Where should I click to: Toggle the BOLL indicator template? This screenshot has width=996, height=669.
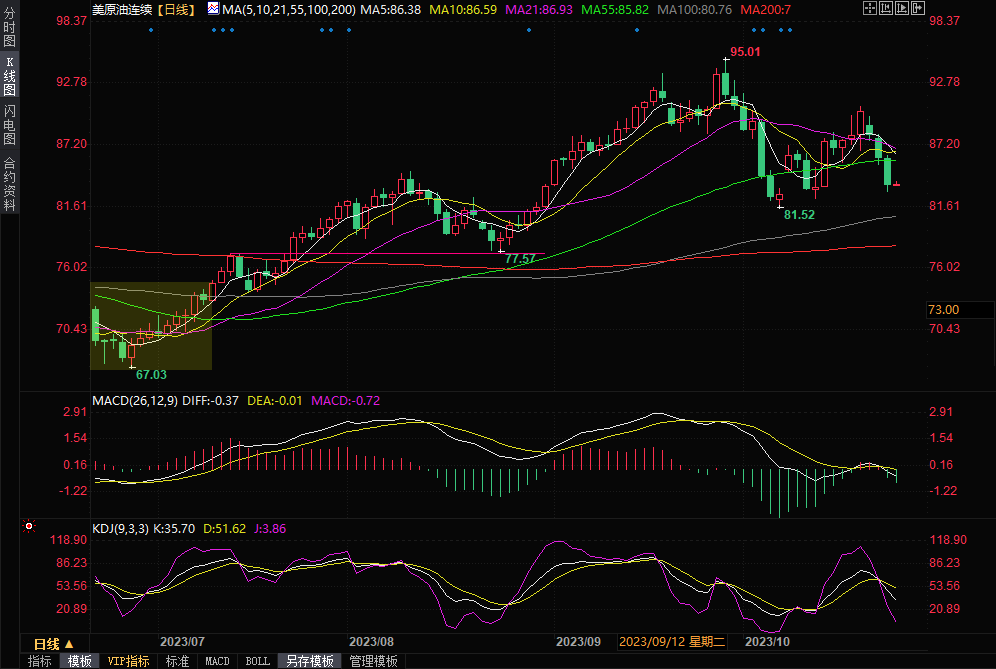(257, 661)
